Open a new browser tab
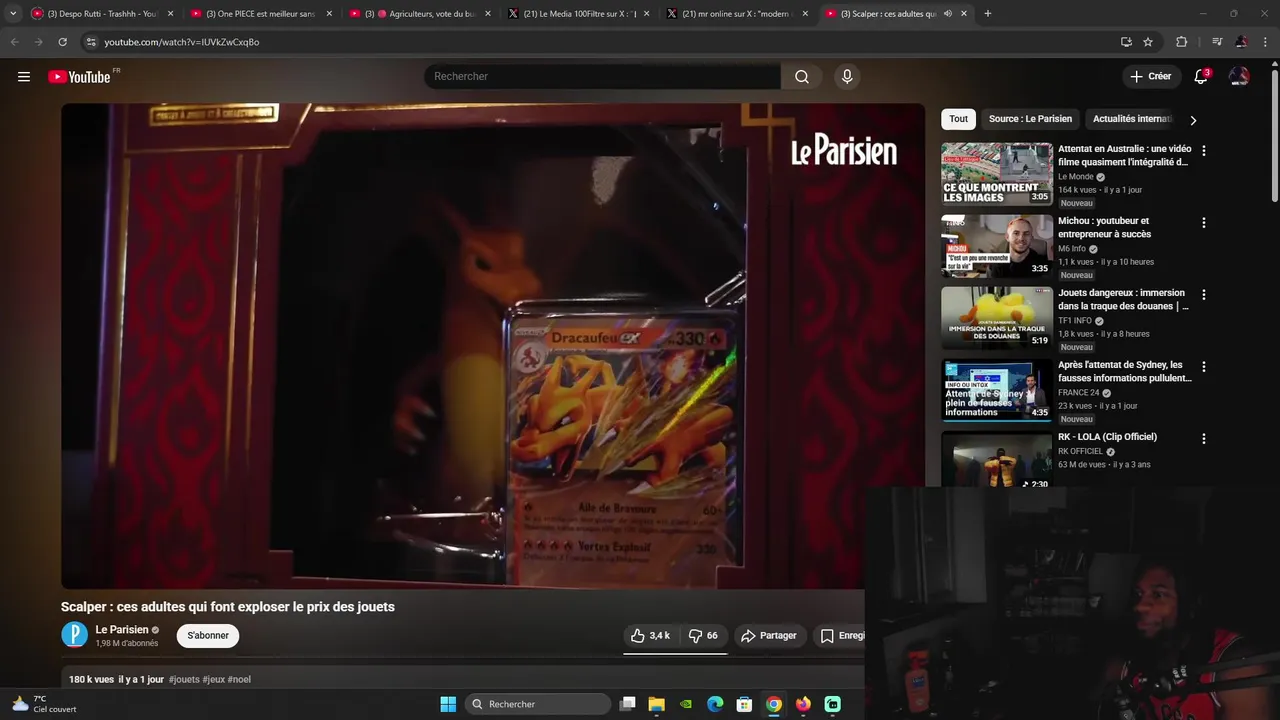Viewport: 1280px width, 720px height. point(988,14)
